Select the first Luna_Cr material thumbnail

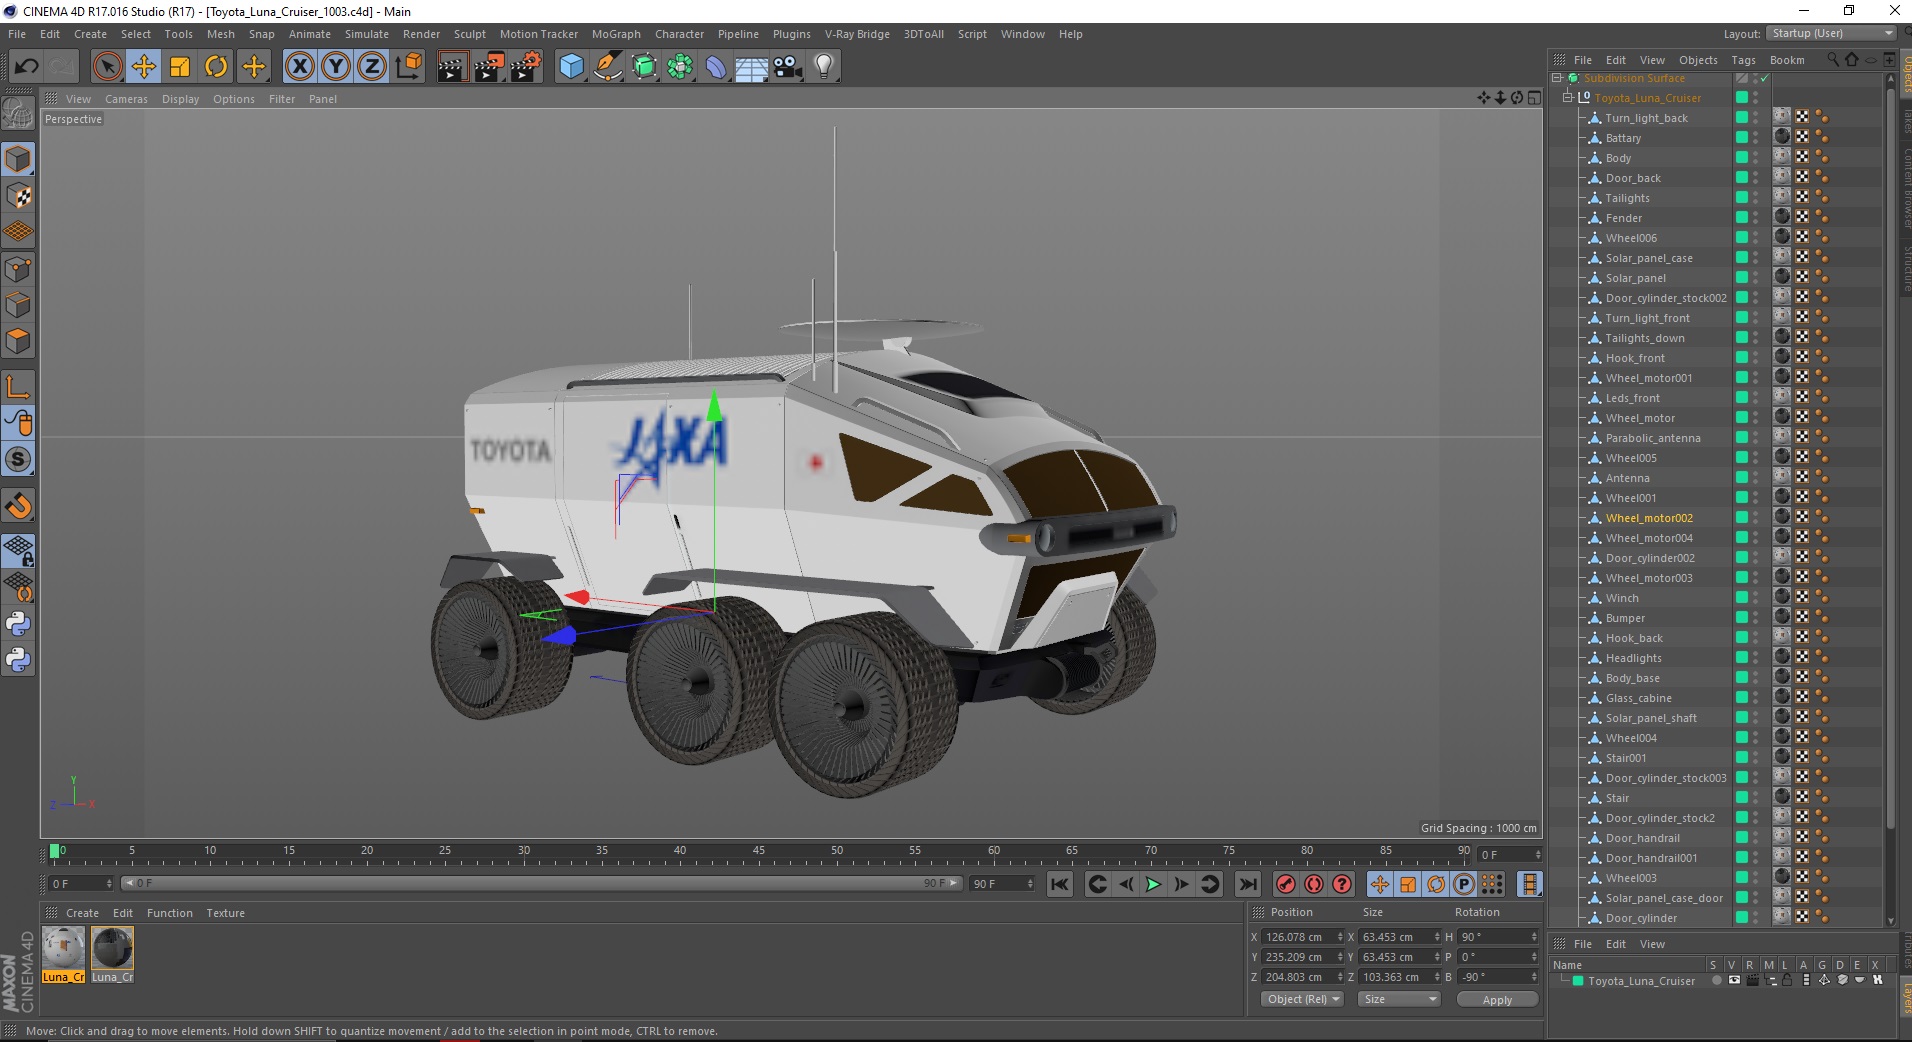pyautogui.click(x=63, y=948)
